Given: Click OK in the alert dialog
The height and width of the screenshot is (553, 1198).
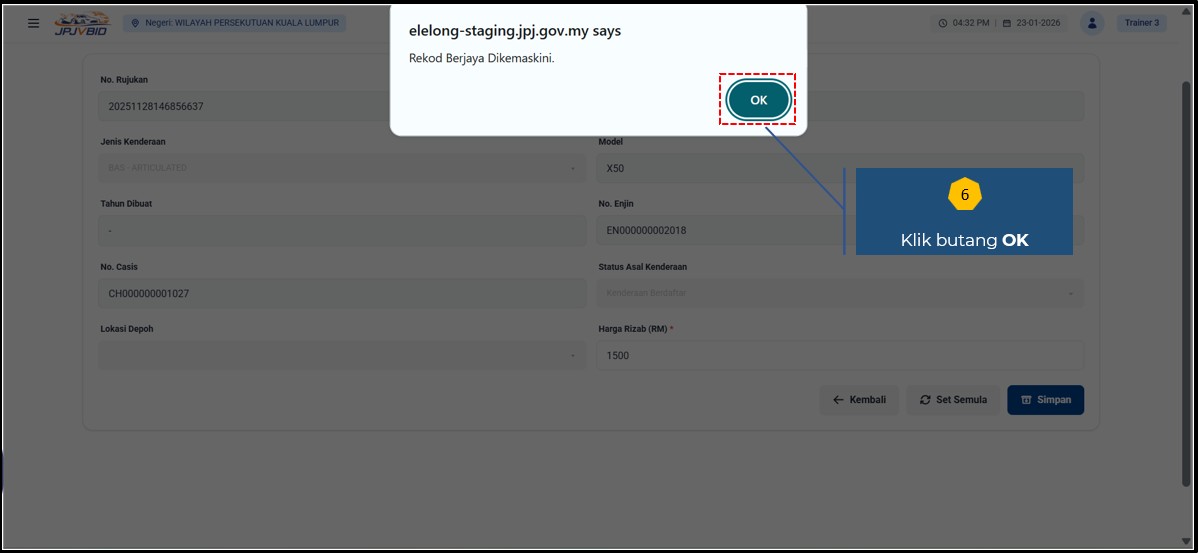Looking at the screenshot, I should (x=758, y=100).
